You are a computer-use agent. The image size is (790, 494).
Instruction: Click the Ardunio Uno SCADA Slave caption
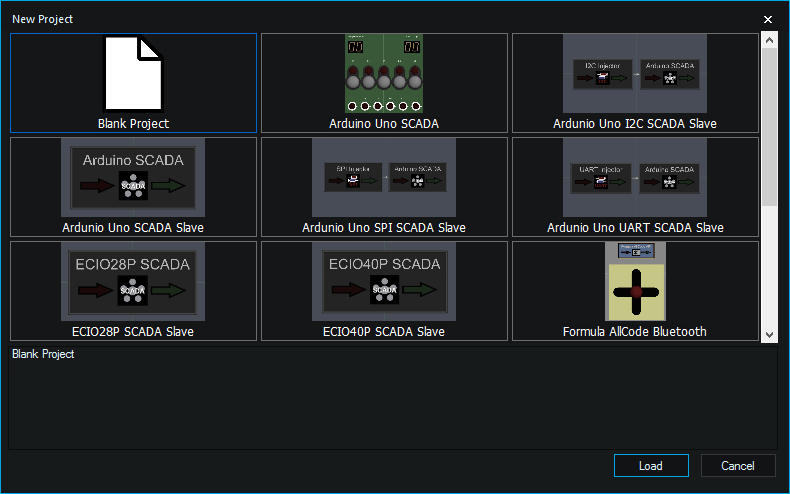click(x=133, y=228)
